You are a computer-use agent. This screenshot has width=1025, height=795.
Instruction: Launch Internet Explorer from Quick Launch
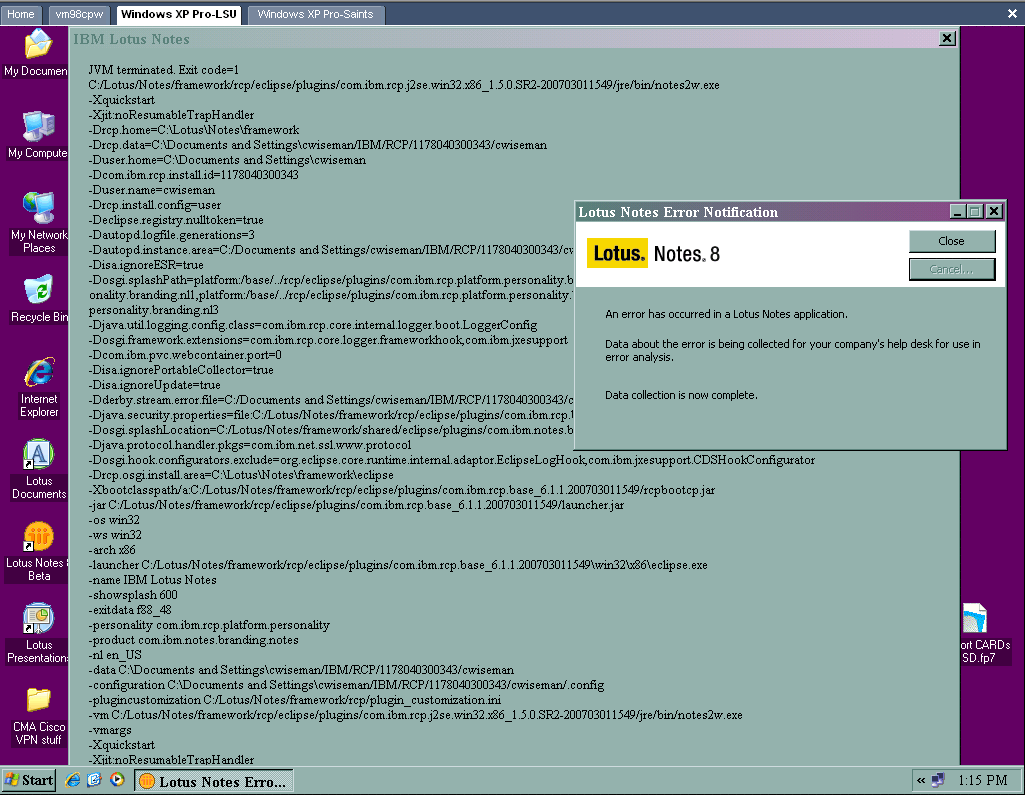click(x=73, y=780)
